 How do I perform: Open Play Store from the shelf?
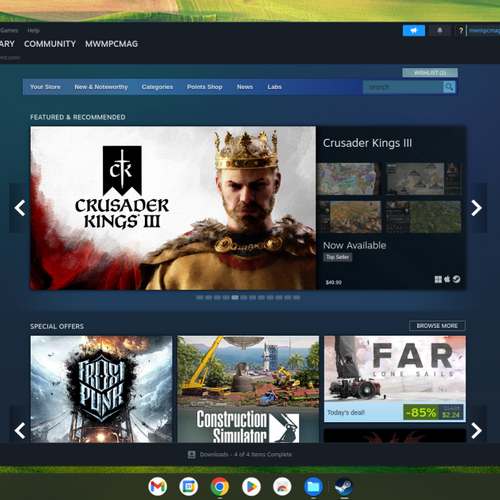251,487
